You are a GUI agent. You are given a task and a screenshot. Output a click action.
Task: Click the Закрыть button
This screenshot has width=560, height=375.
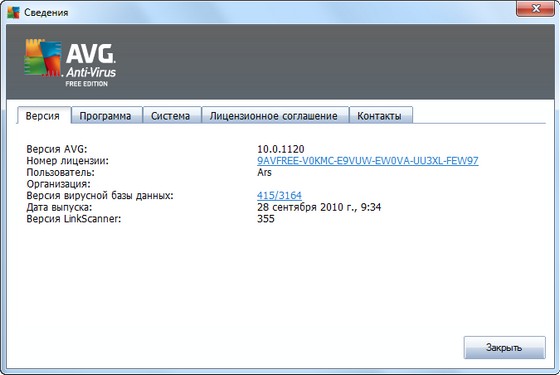click(504, 347)
